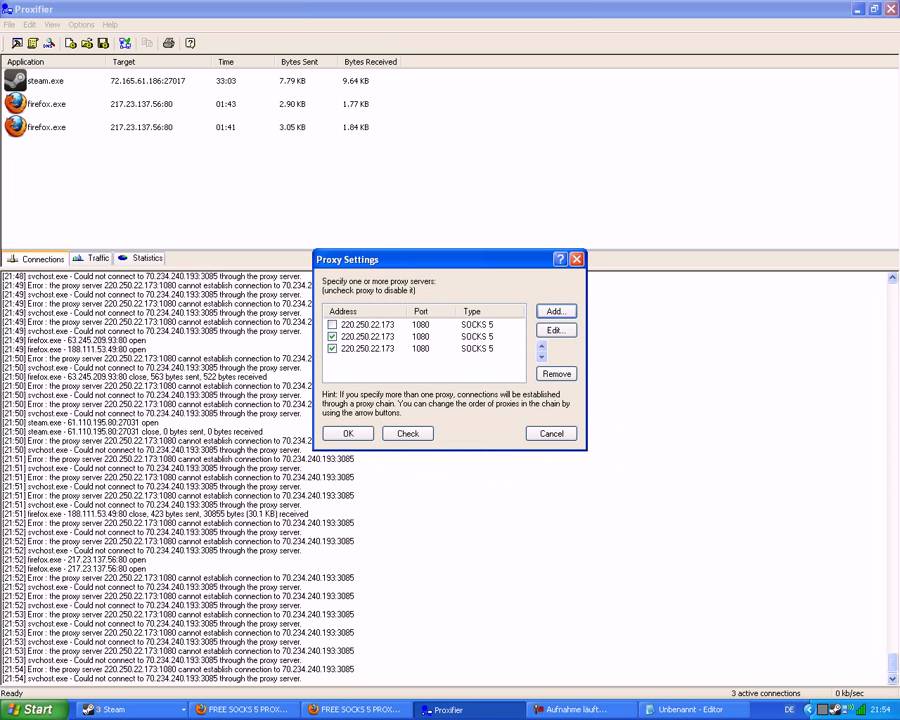Click the second FREE SOCKS 5 PROX taskbar button

click(358, 710)
